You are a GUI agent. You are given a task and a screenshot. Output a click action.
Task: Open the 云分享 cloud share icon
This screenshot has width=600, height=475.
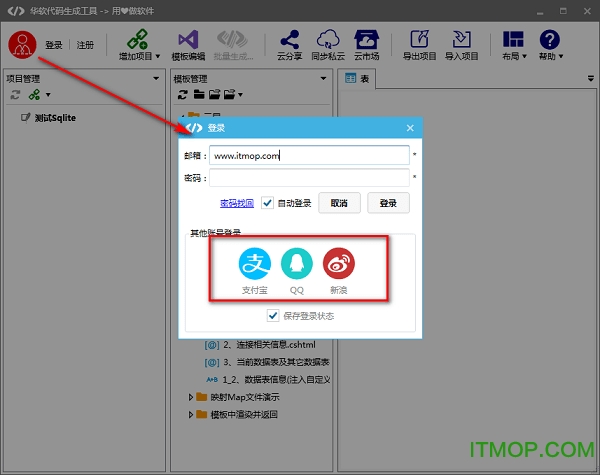click(289, 39)
